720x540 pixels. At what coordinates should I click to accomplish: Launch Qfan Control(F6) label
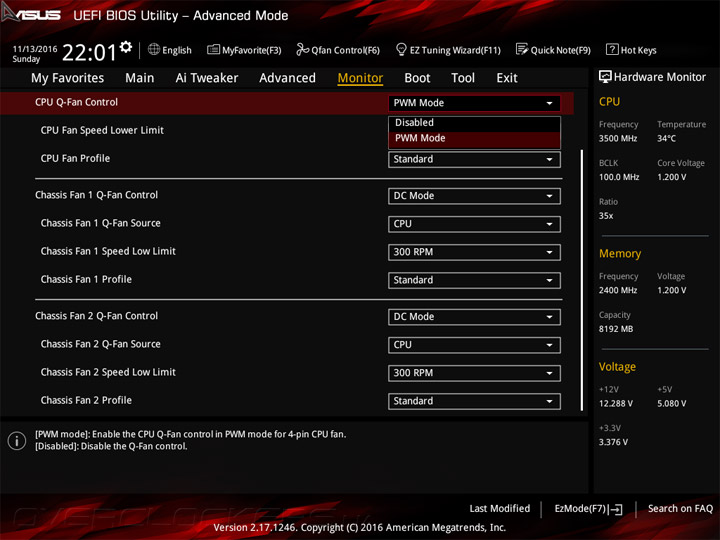(x=345, y=50)
